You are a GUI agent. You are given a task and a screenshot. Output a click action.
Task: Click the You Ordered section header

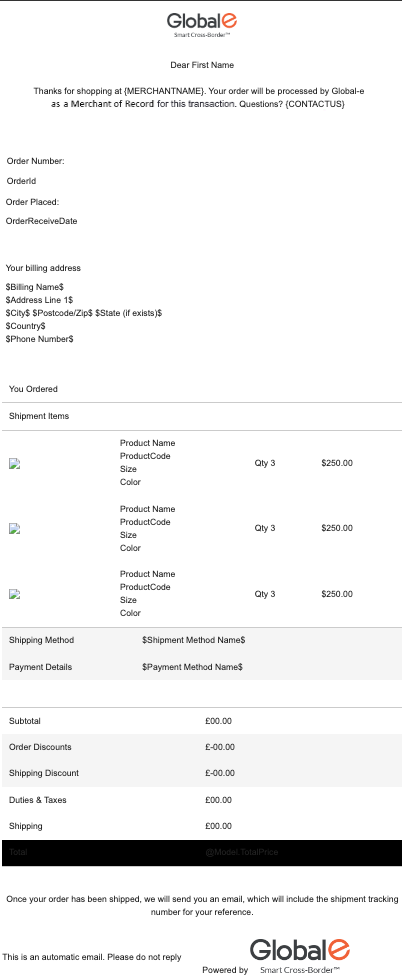click(x=33, y=389)
